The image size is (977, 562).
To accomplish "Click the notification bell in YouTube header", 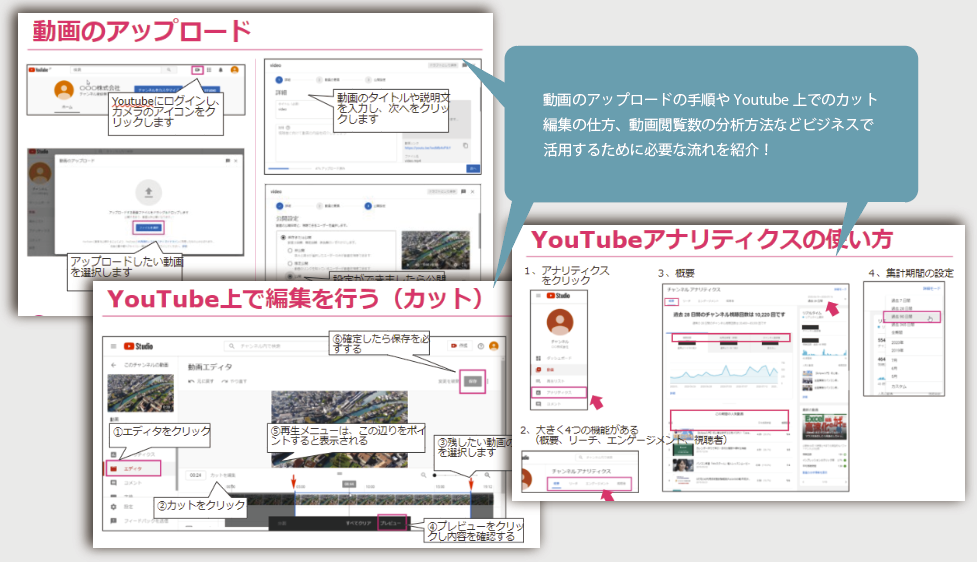I will pos(221,70).
